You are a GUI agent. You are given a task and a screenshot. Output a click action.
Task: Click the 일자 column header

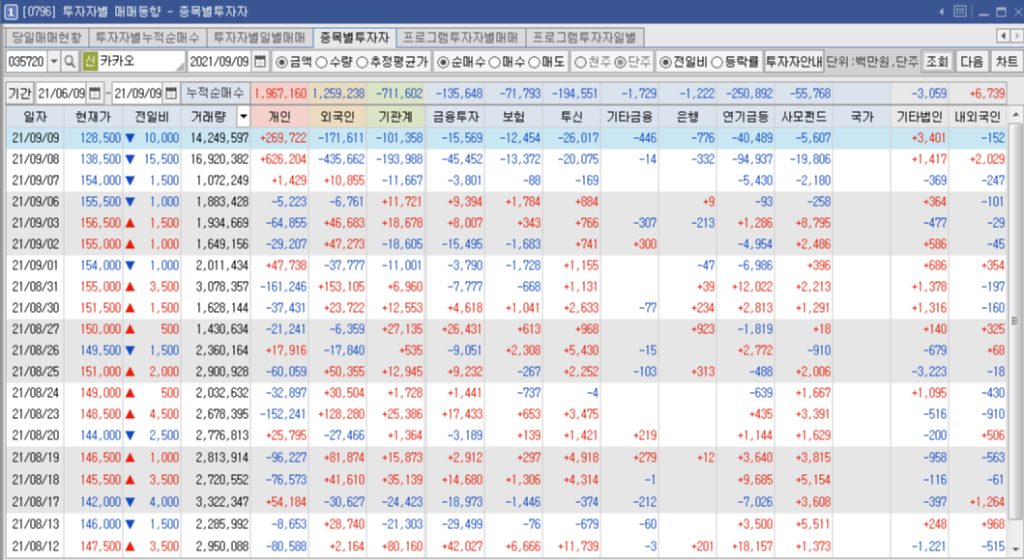[x=35, y=117]
